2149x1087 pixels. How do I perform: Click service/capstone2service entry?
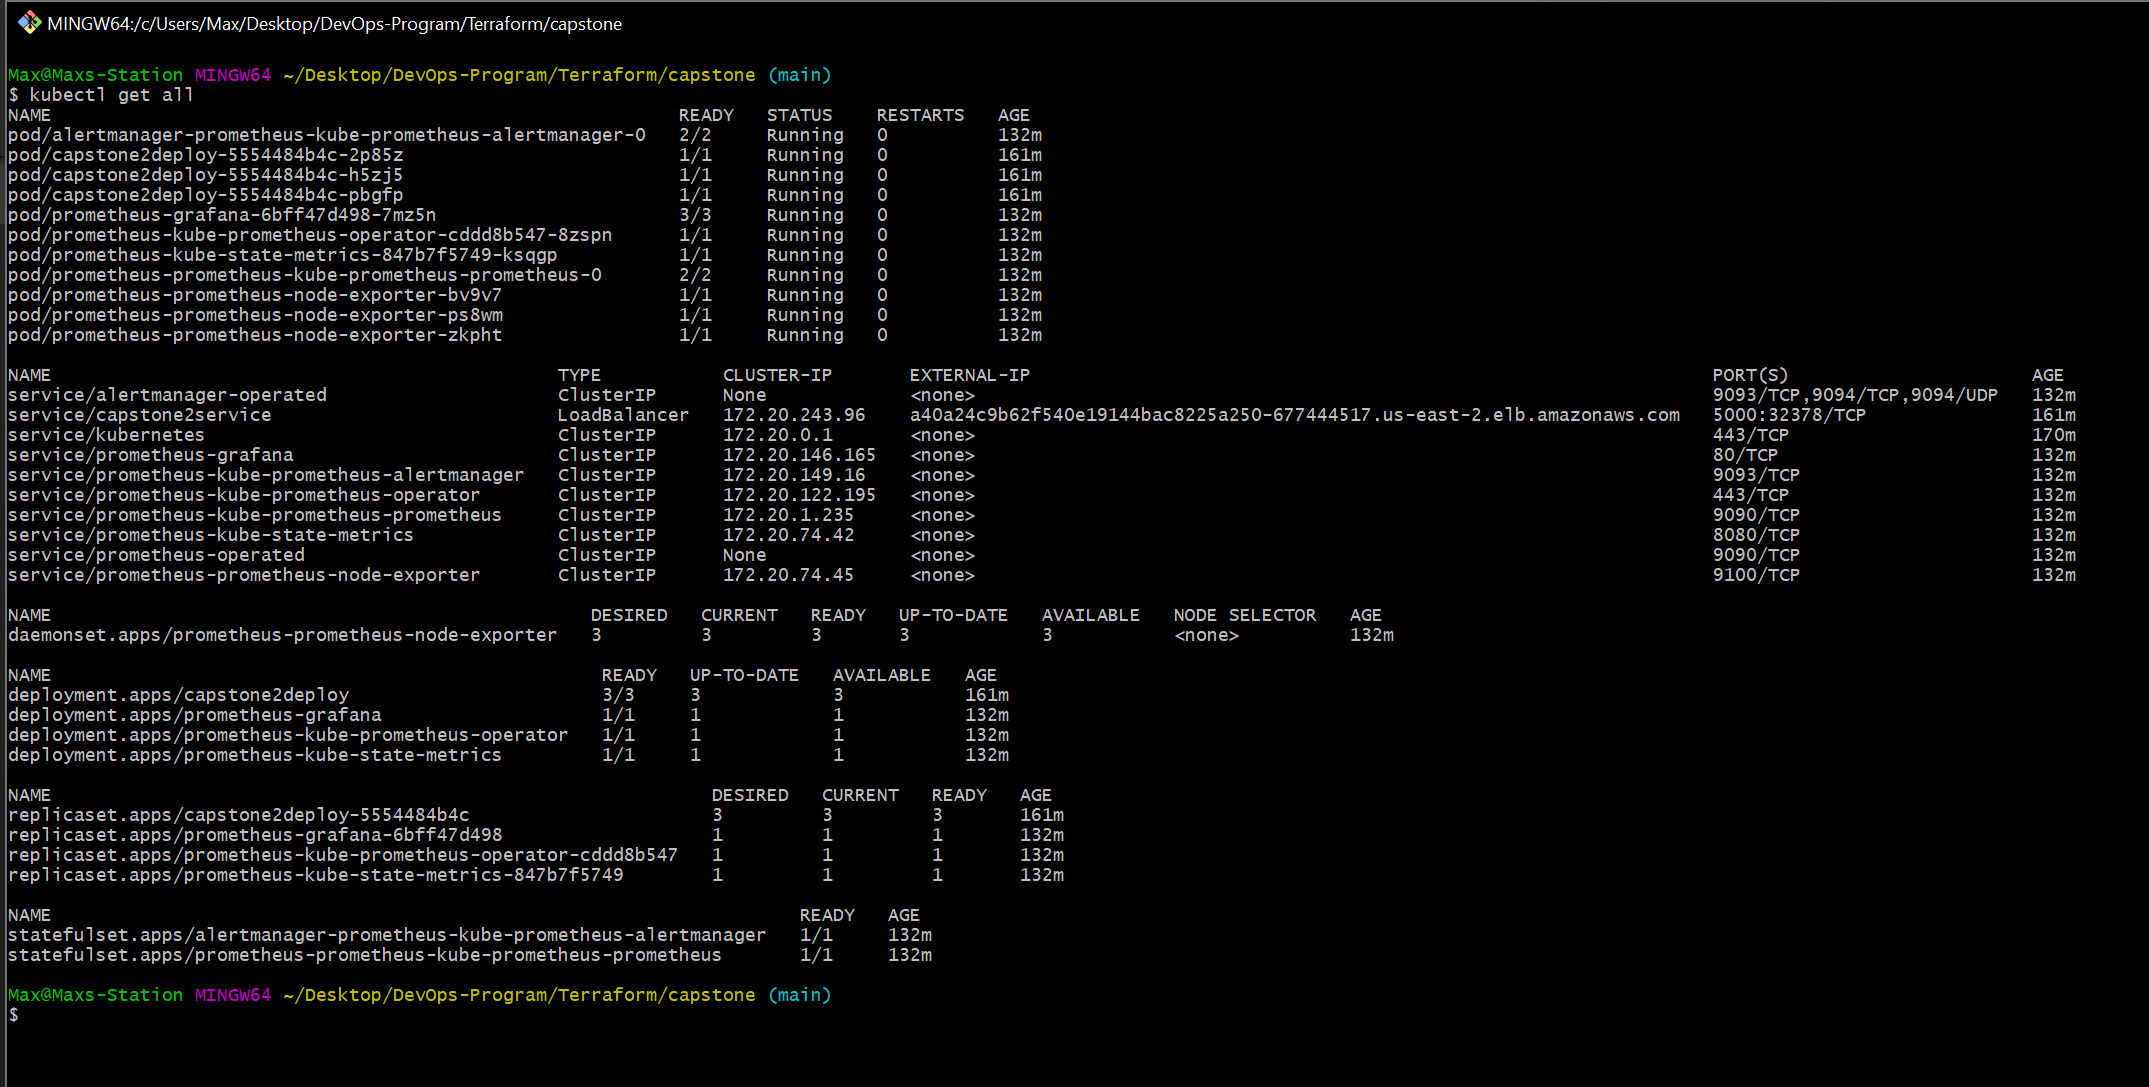pyautogui.click(x=140, y=414)
